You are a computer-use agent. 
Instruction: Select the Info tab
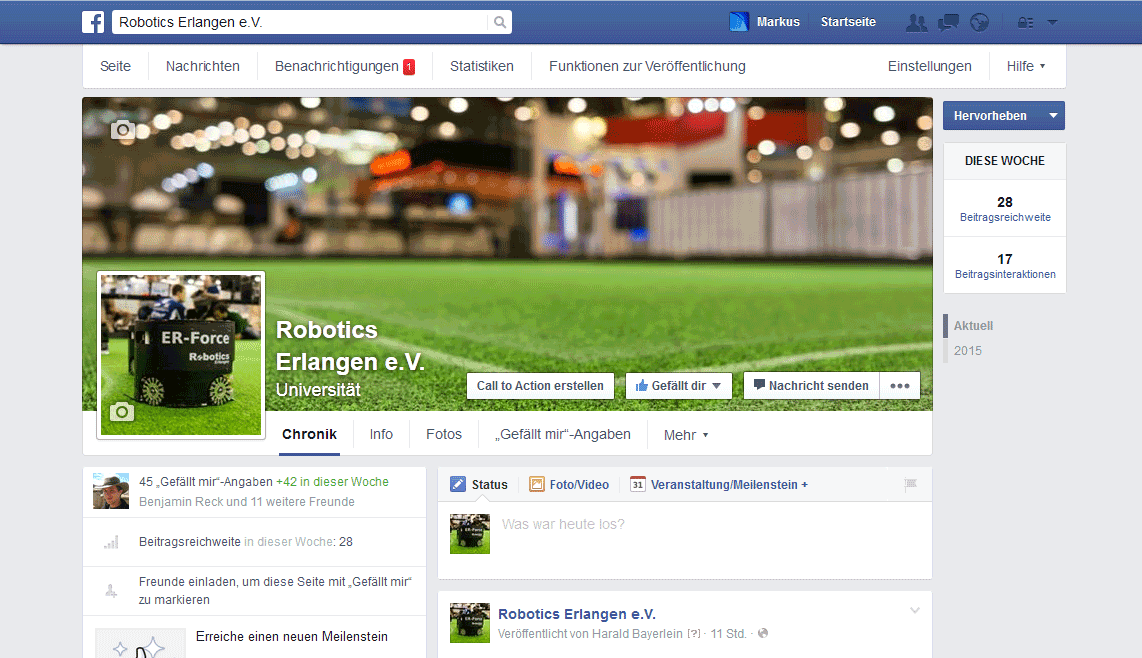381,434
